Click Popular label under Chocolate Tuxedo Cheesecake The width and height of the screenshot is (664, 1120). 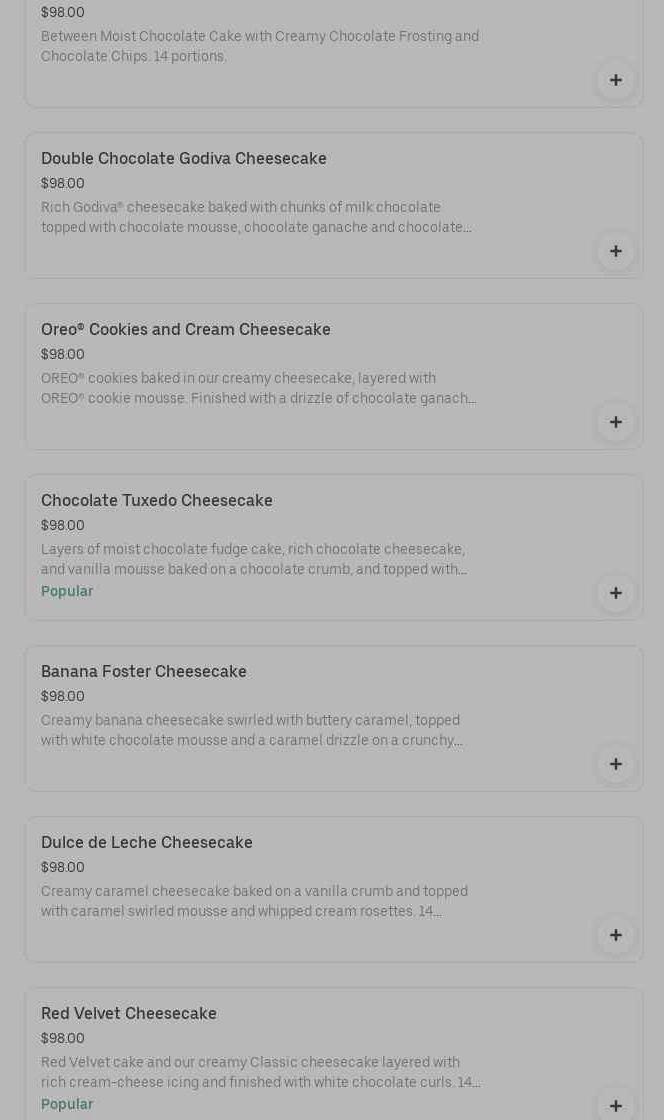point(67,592)
